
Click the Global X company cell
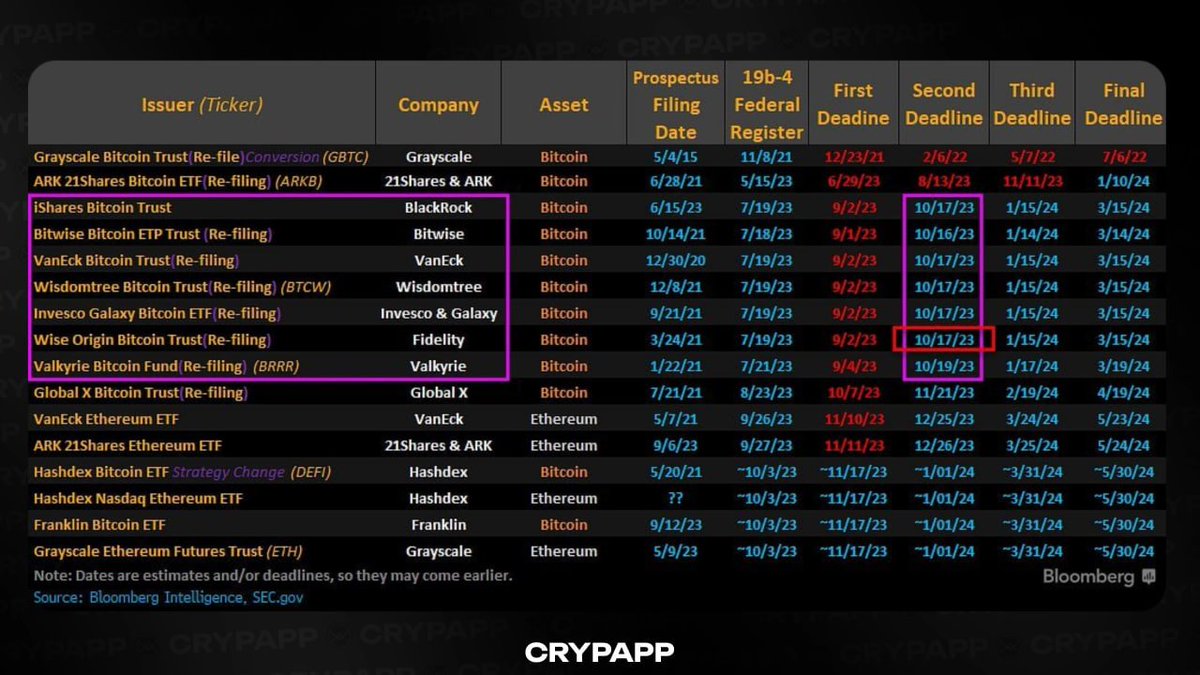[x=438, y=393]
